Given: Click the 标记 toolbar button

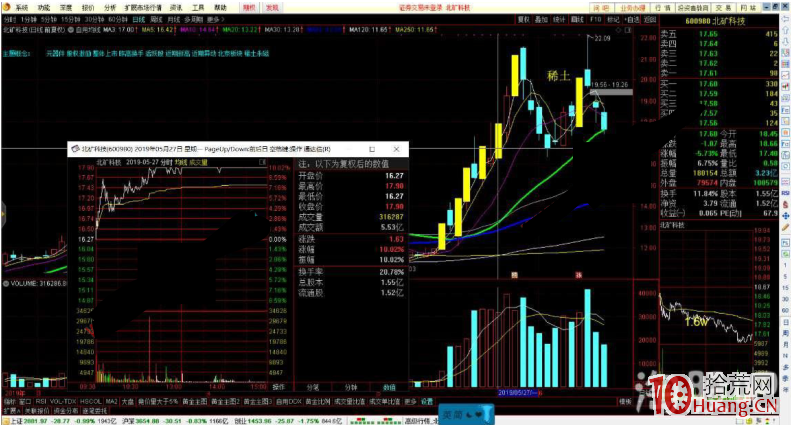Looking at the screenshot, I should click(x=613, y=19).
